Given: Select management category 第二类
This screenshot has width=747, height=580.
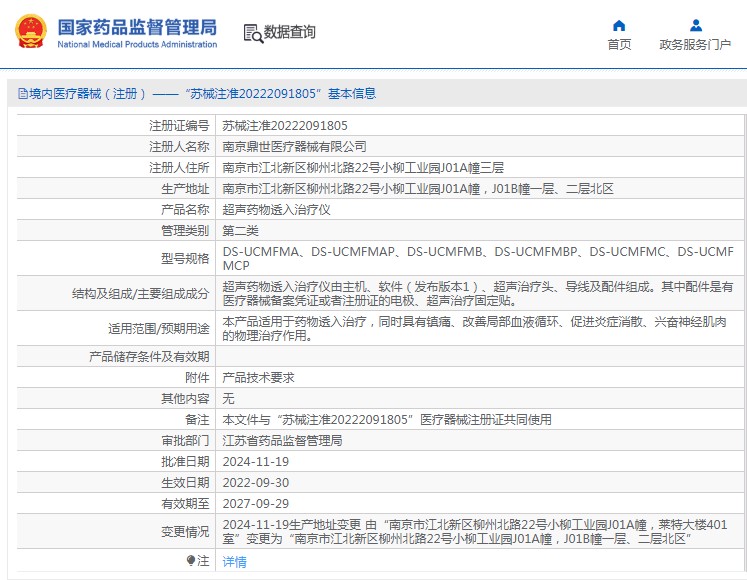Looking at the screenshot, I should (x=240, y=231).
